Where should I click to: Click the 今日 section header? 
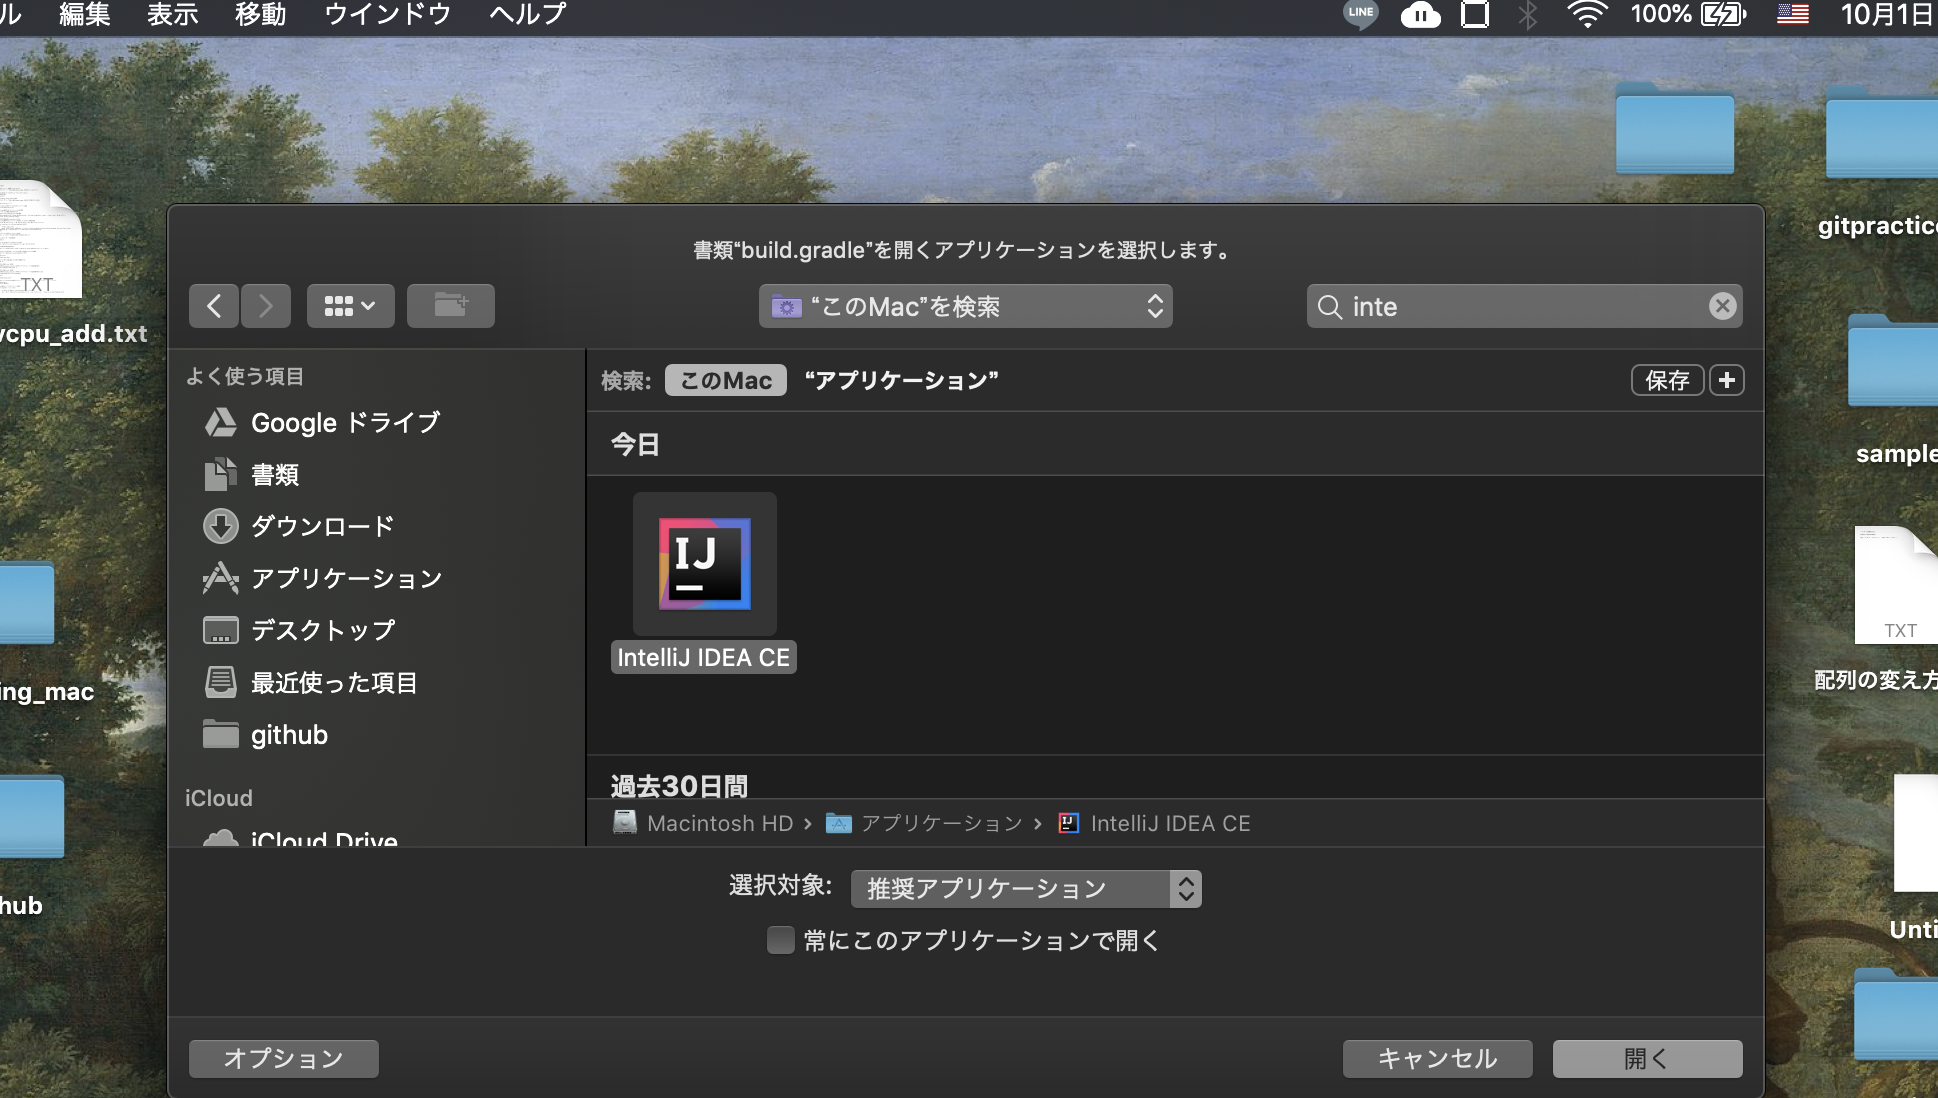[x=636, y=444]
